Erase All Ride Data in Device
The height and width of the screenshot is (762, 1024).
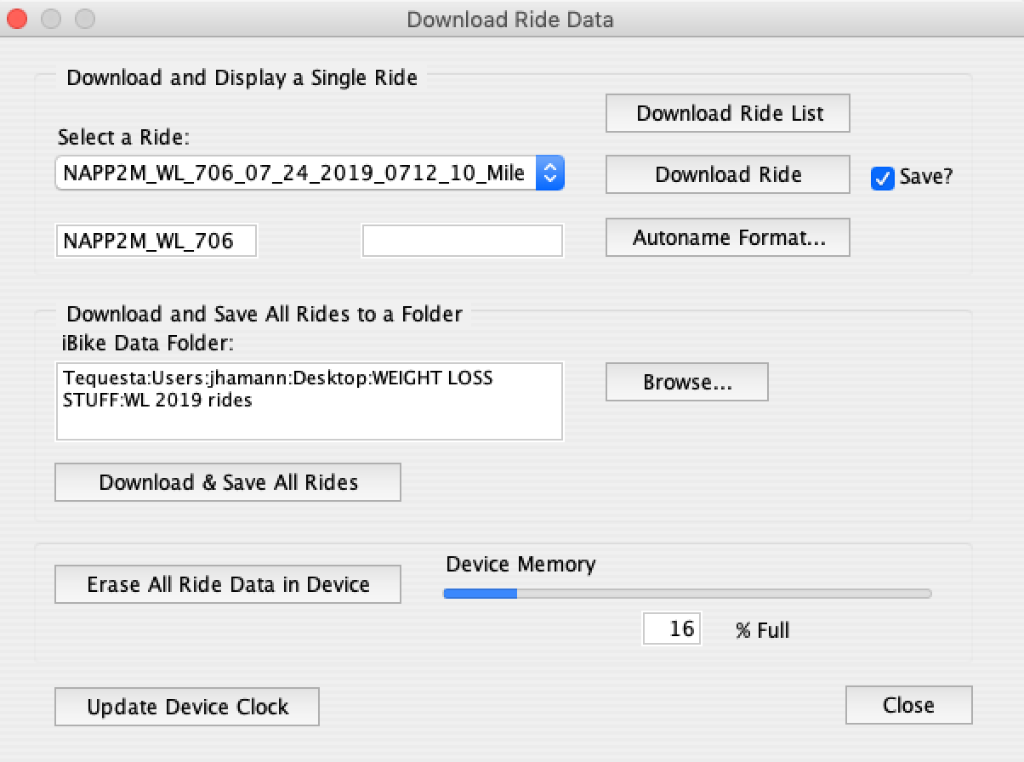click(x=228, y=584)
